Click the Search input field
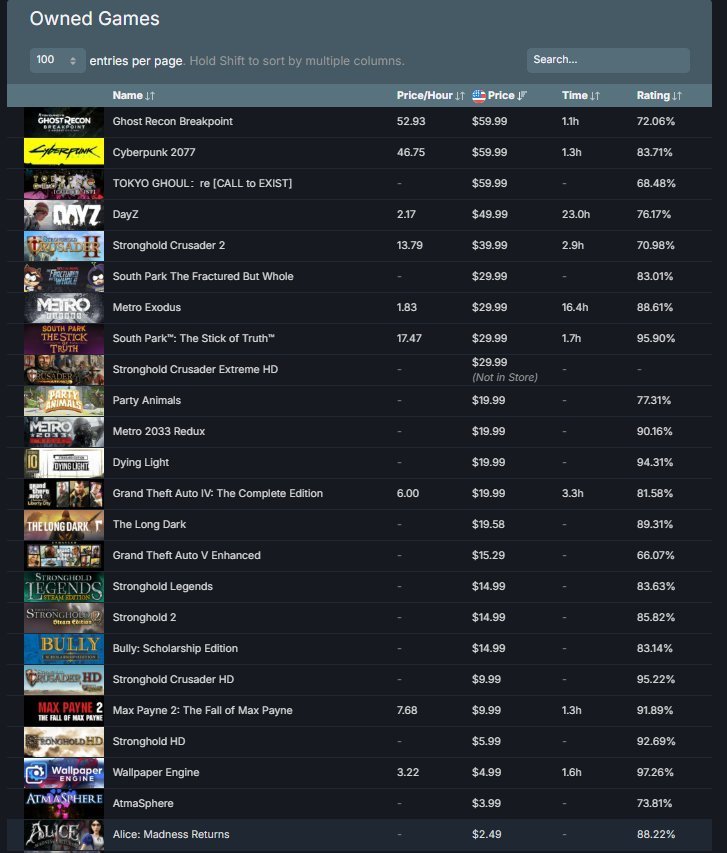727x853 pixels. (608, 60)
